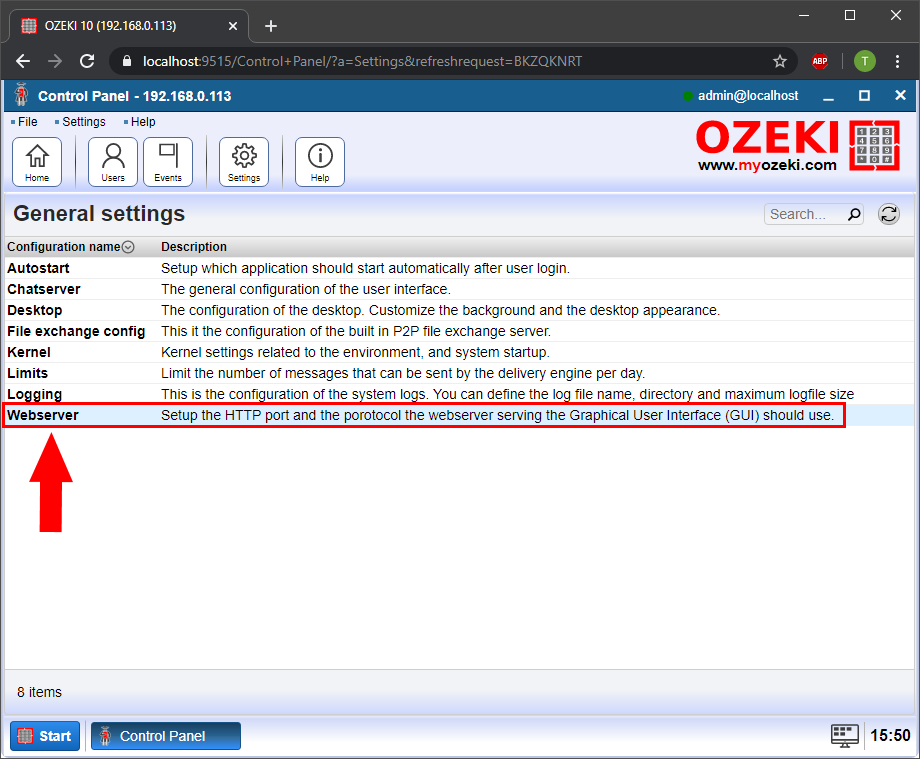
Task: Maximize the Control Panel inner window
Action: pyautogui.click(x=864, y=96)
